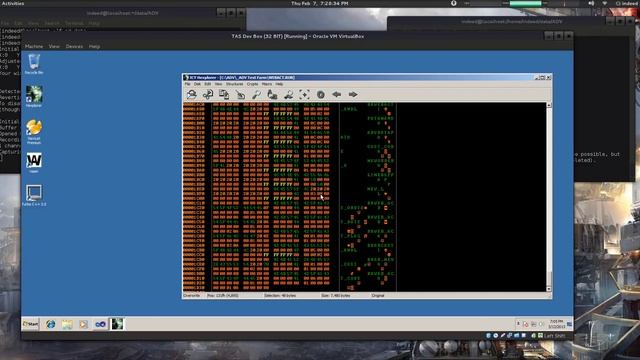
Task: Click the blue infinity icon on the taskbar
Action: (100, 324)
